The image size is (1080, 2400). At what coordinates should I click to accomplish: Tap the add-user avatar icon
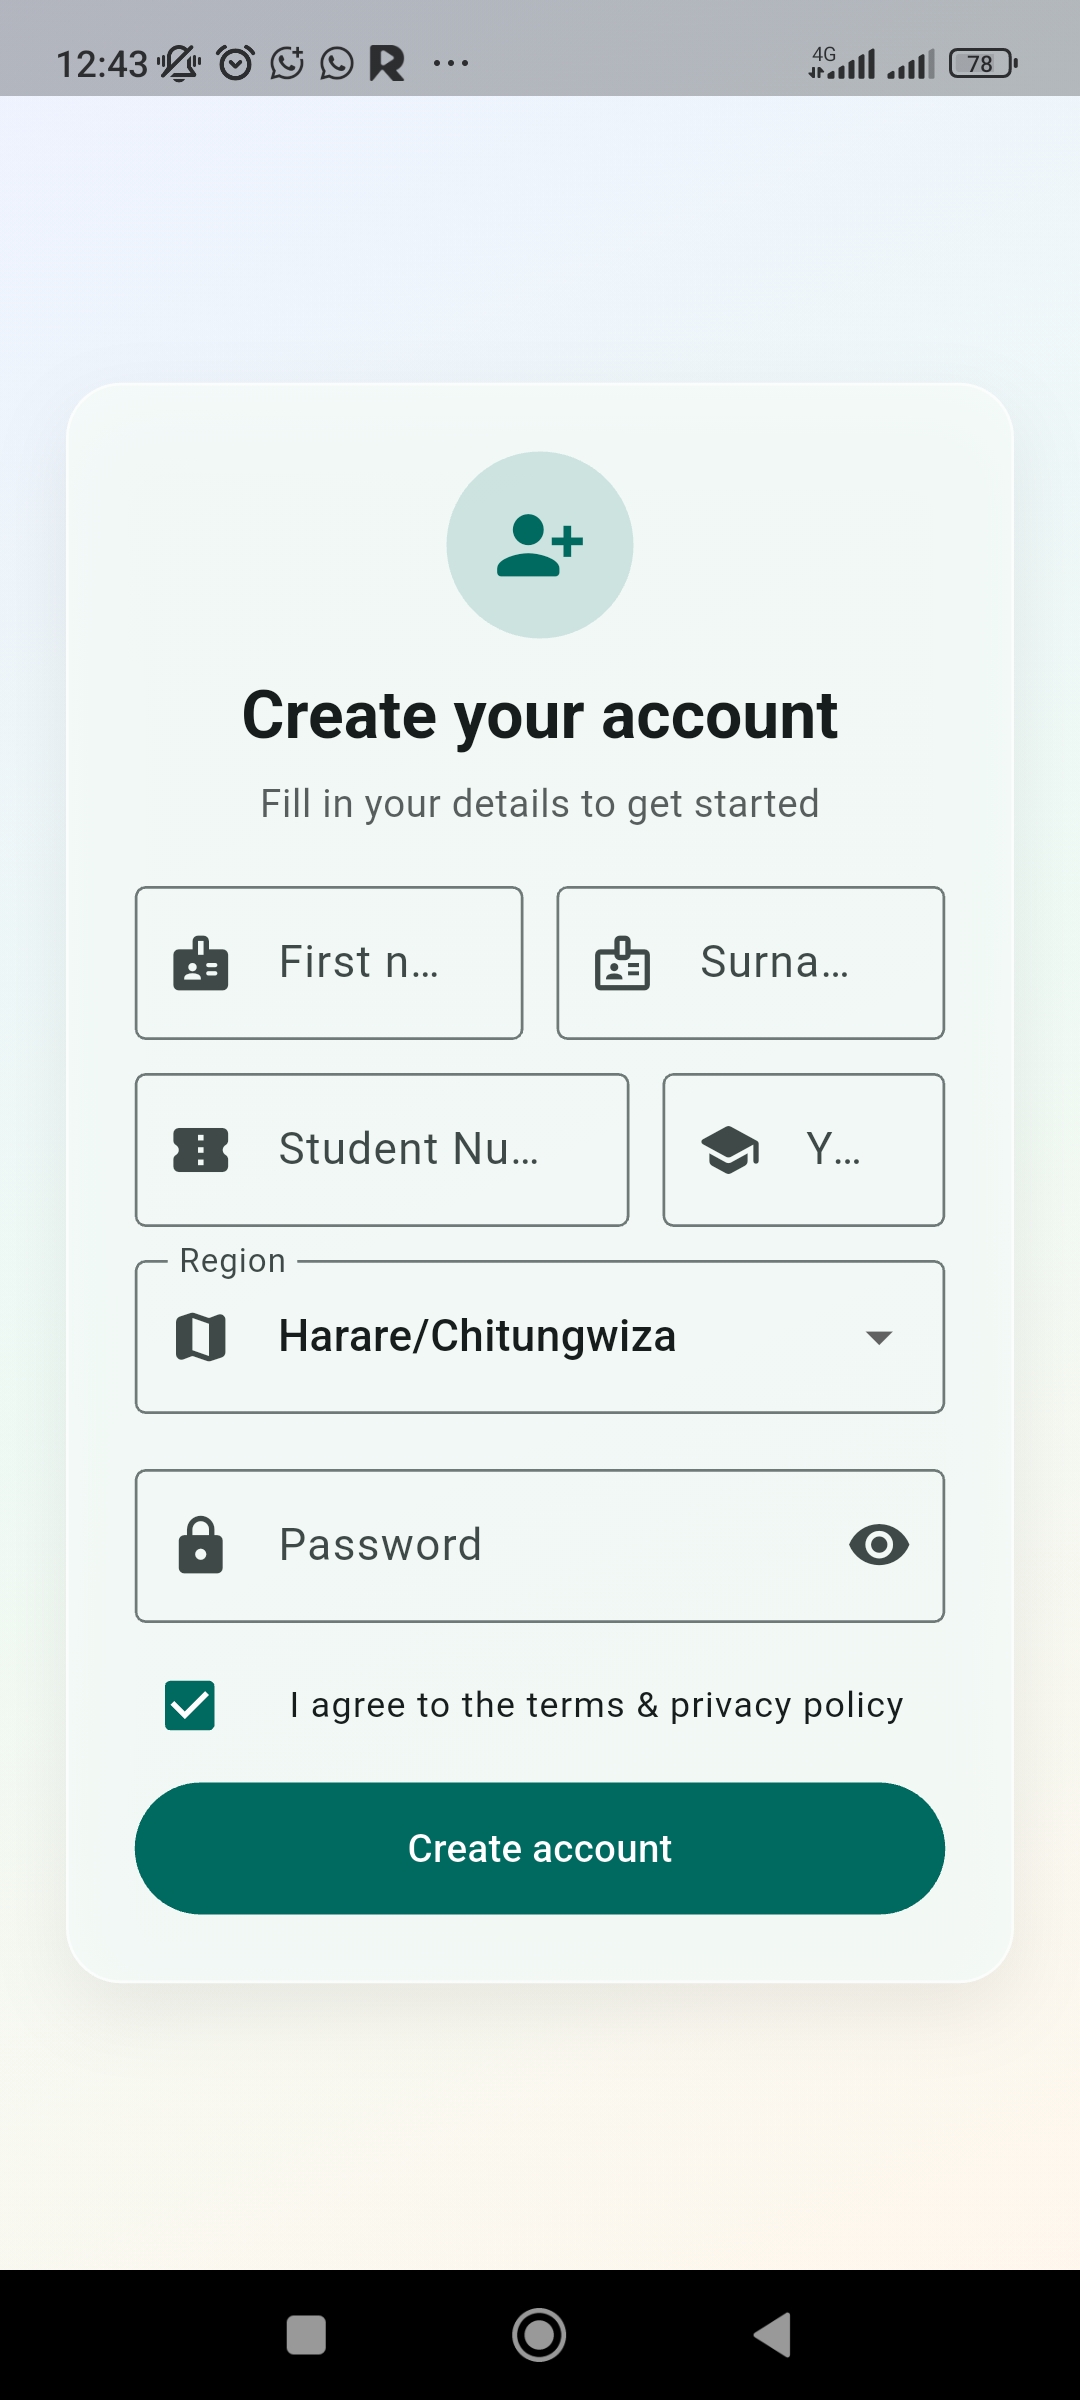[540, 545]
